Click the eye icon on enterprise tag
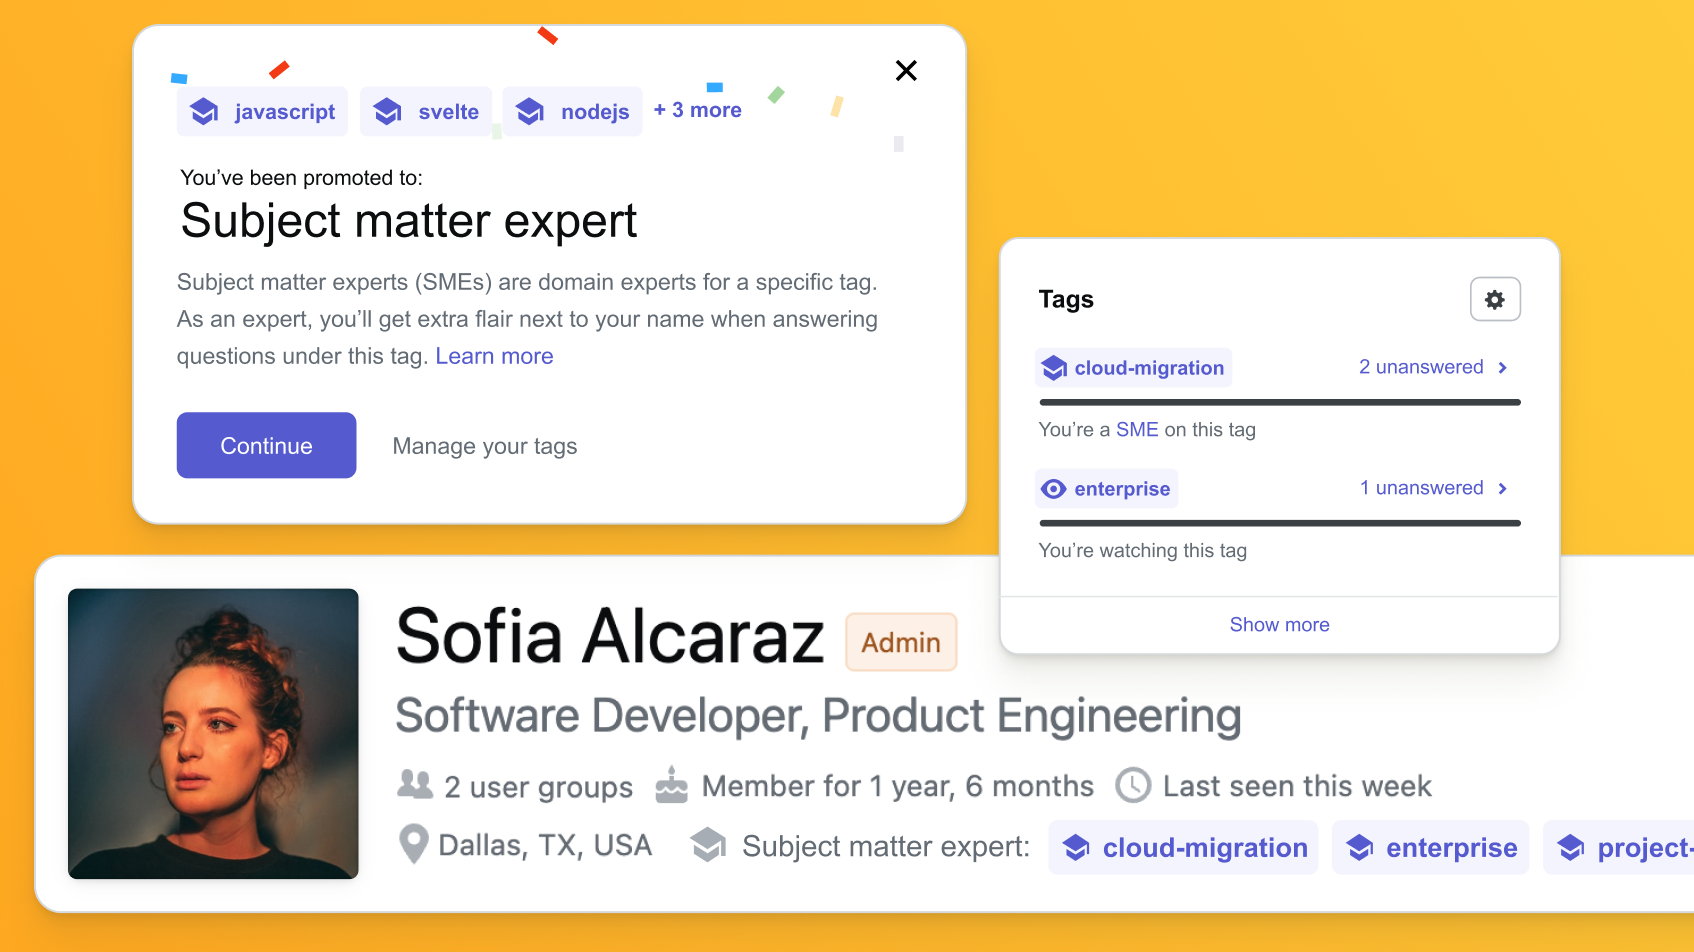The image size is (1694, 952). (1054, 489)
